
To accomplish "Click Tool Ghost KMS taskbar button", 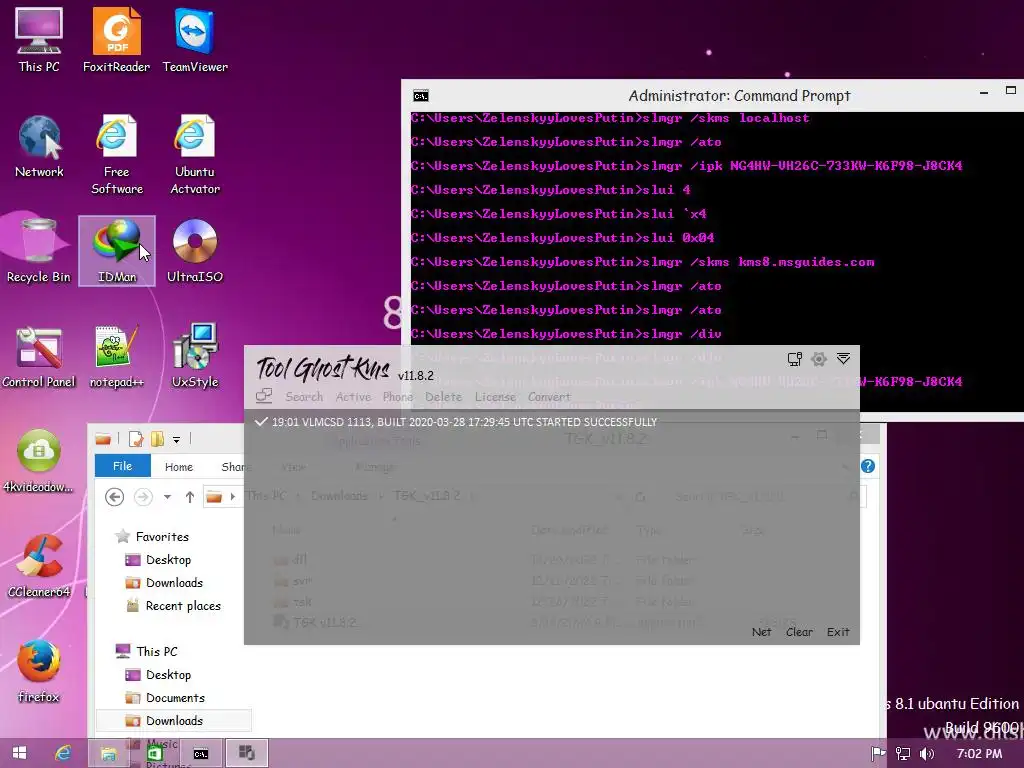I will (x=246, y=753).
